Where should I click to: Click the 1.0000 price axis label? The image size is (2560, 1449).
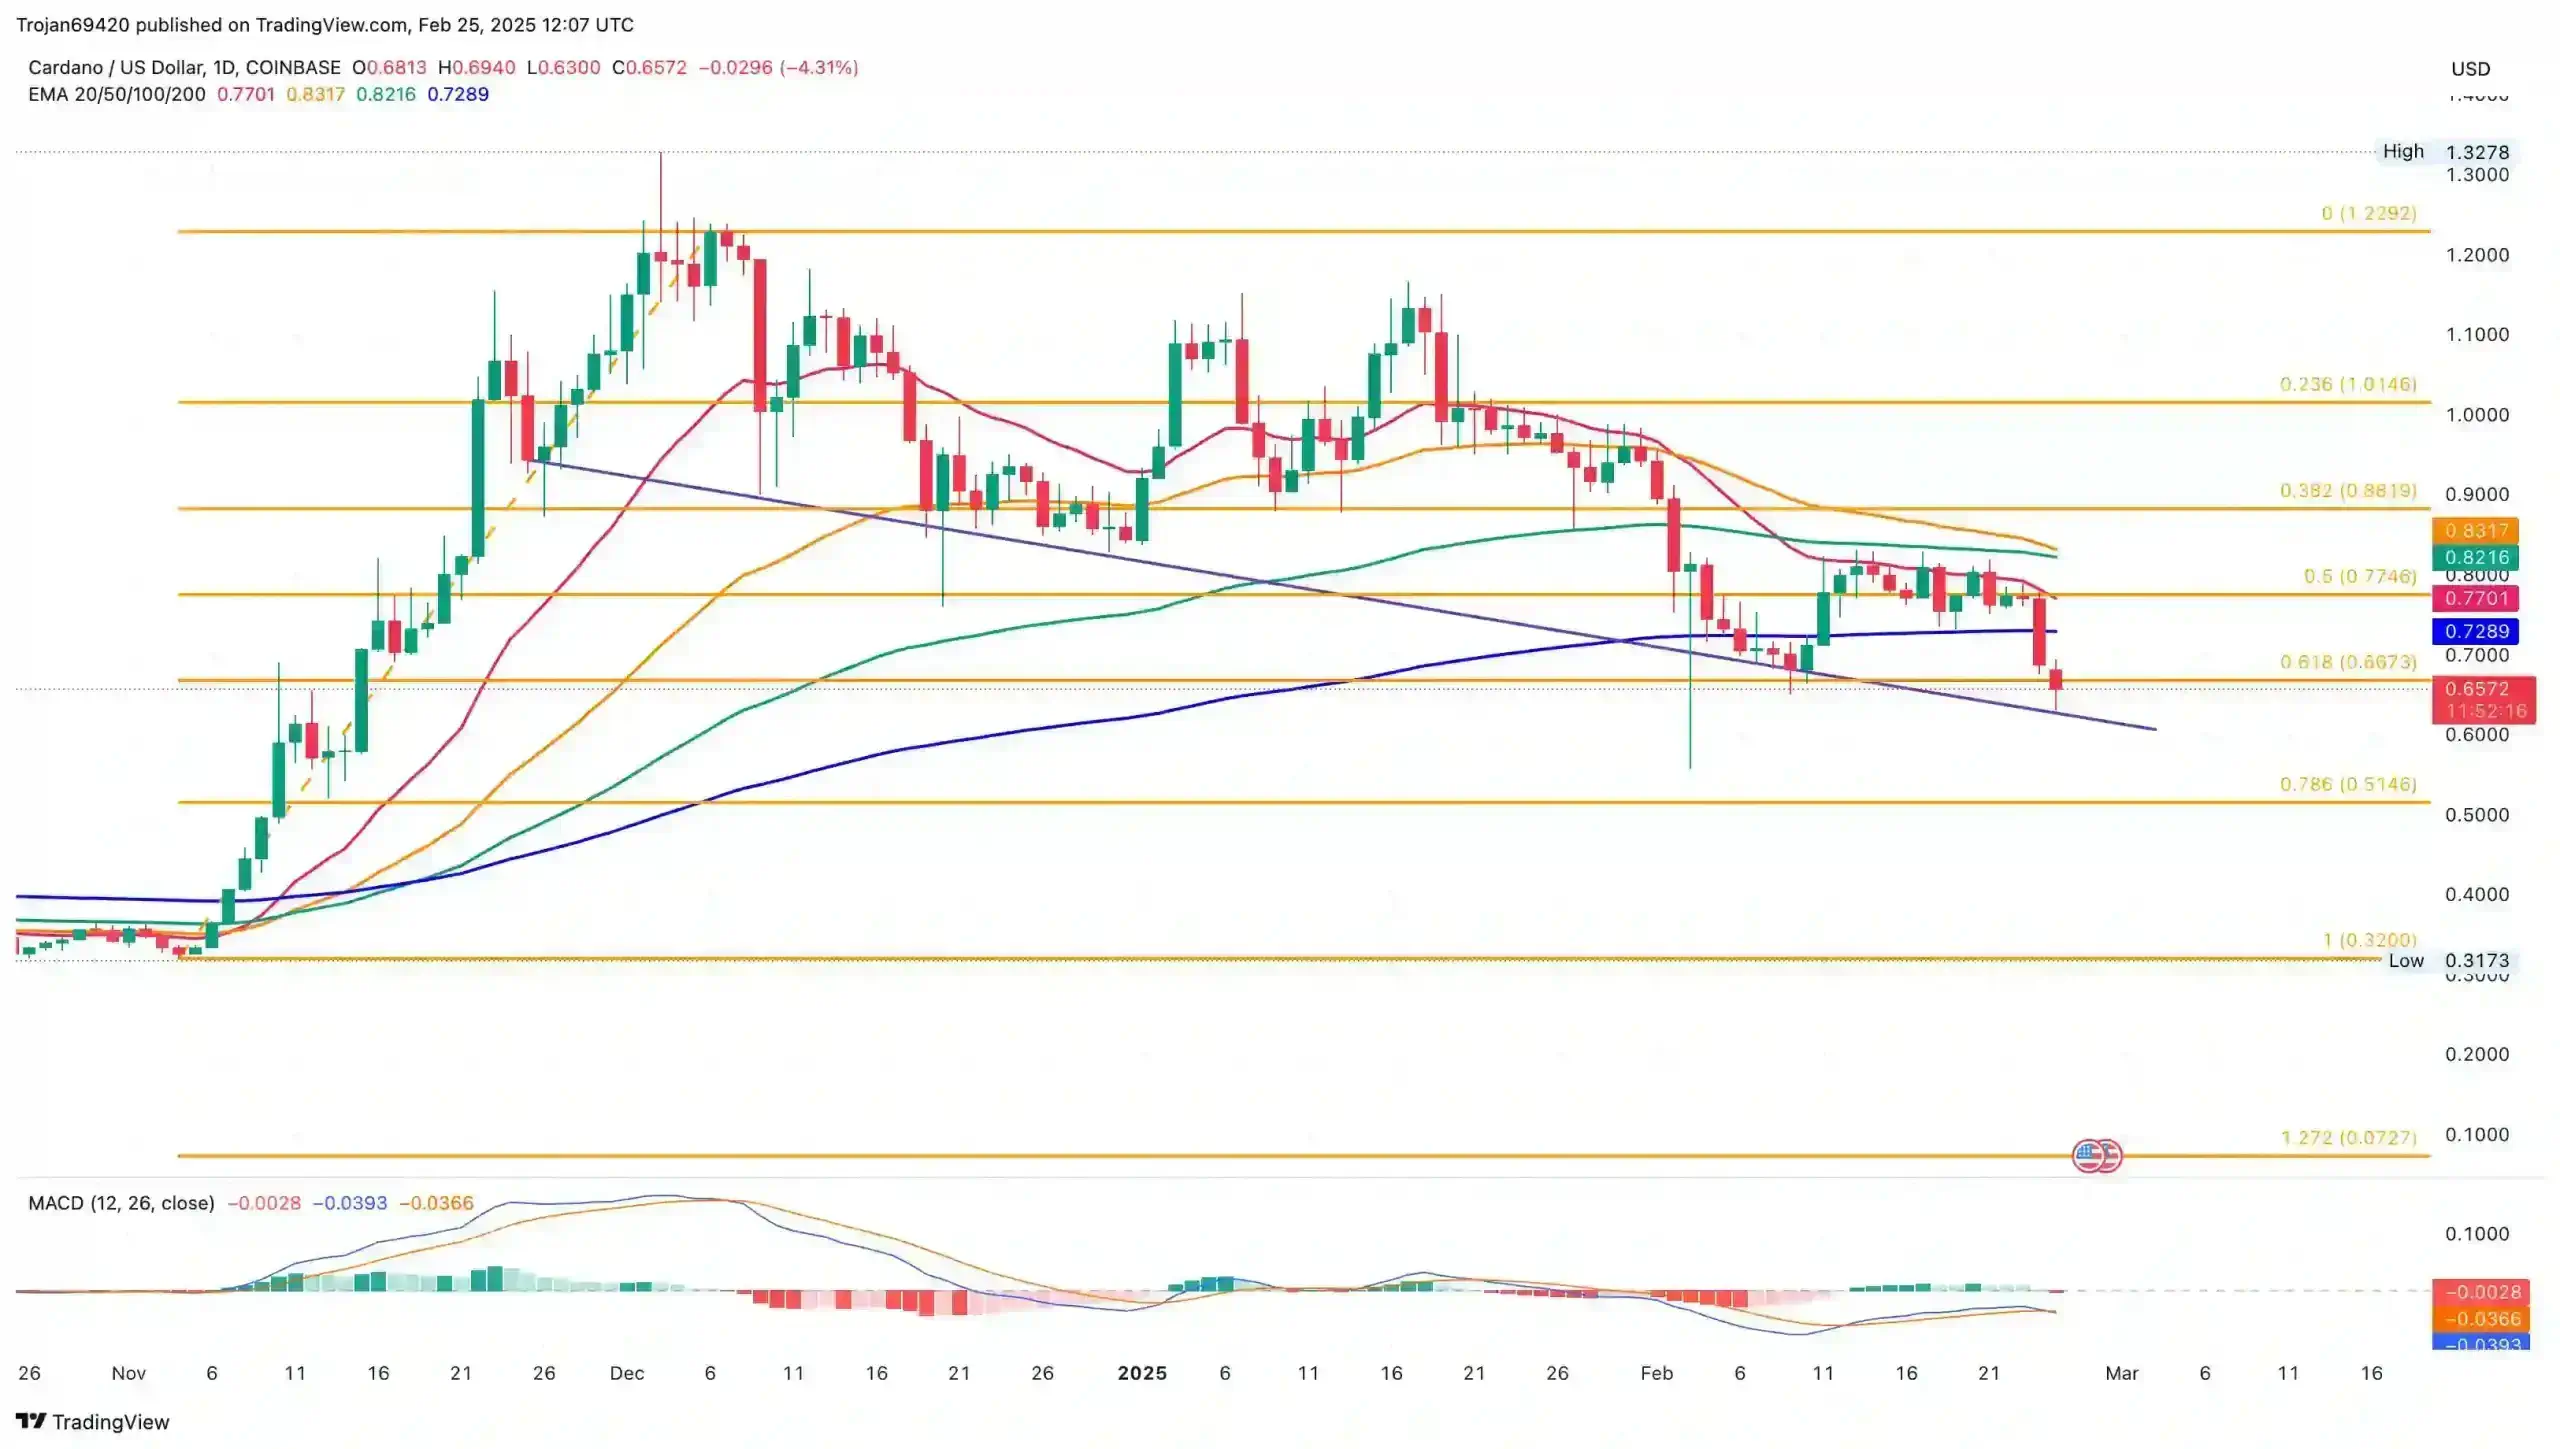pos(2477,415)
